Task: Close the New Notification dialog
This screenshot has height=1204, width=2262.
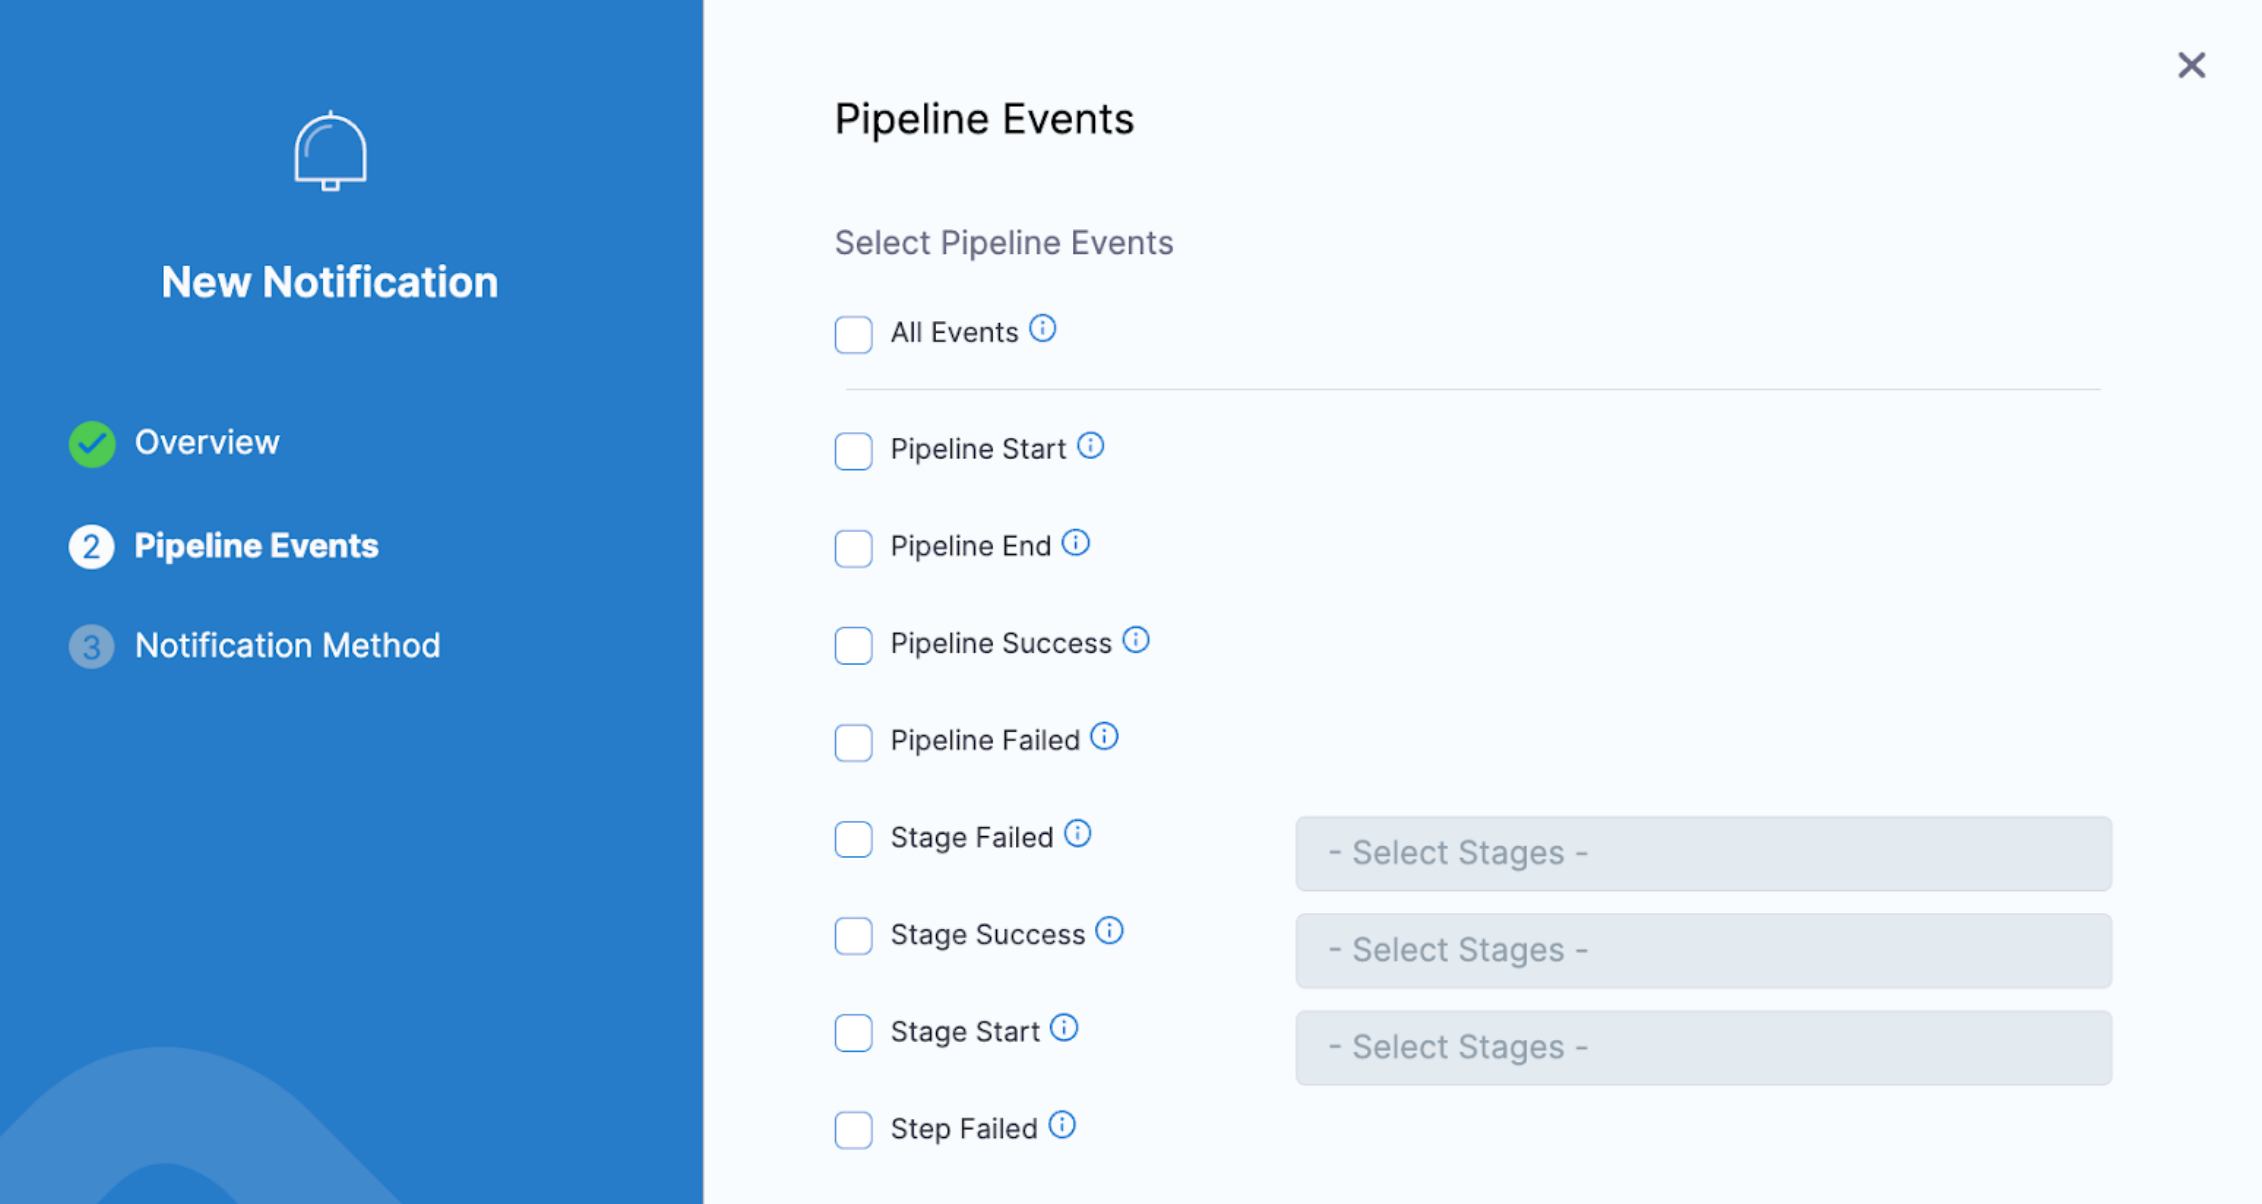Action: pyautogui.click(x=2191, y=66)
